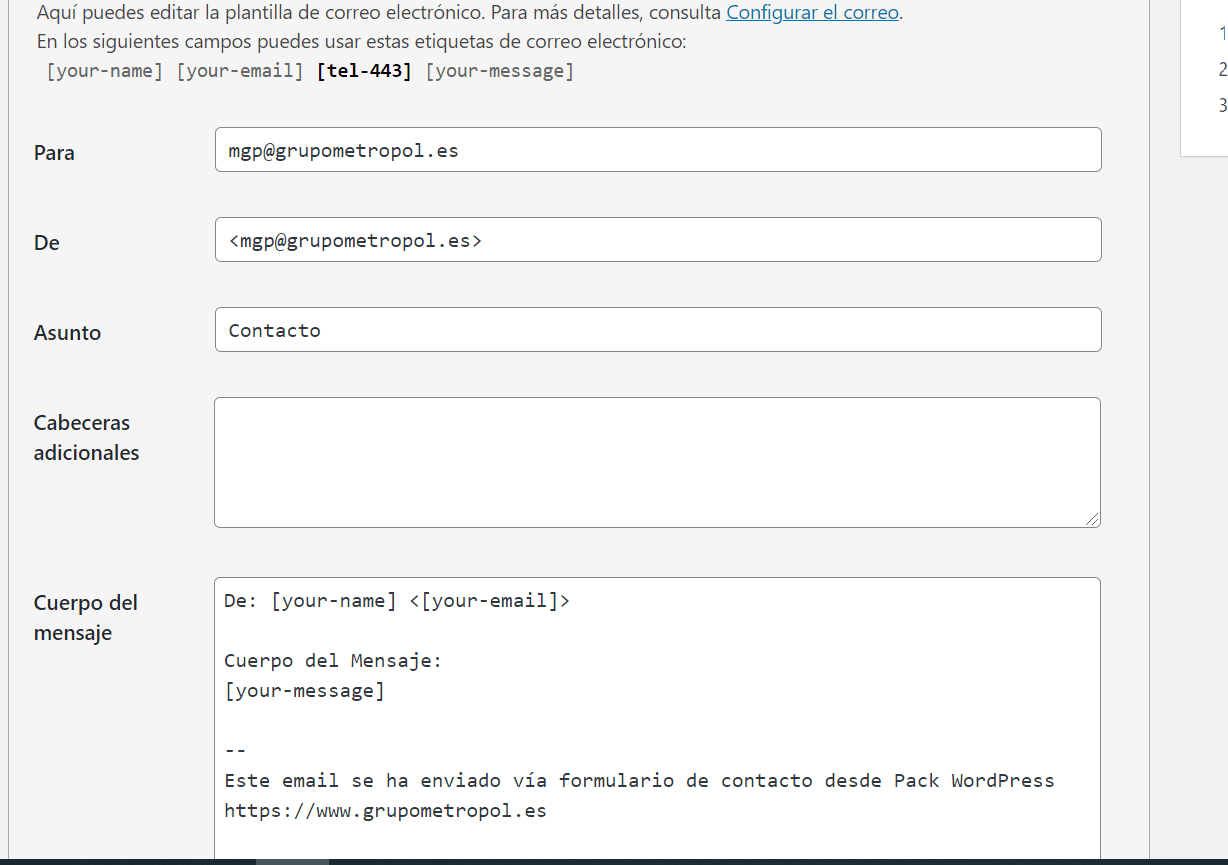Click the https://www.grupometropol.es line in the body
1228x865 pixels.
(385, 811)
